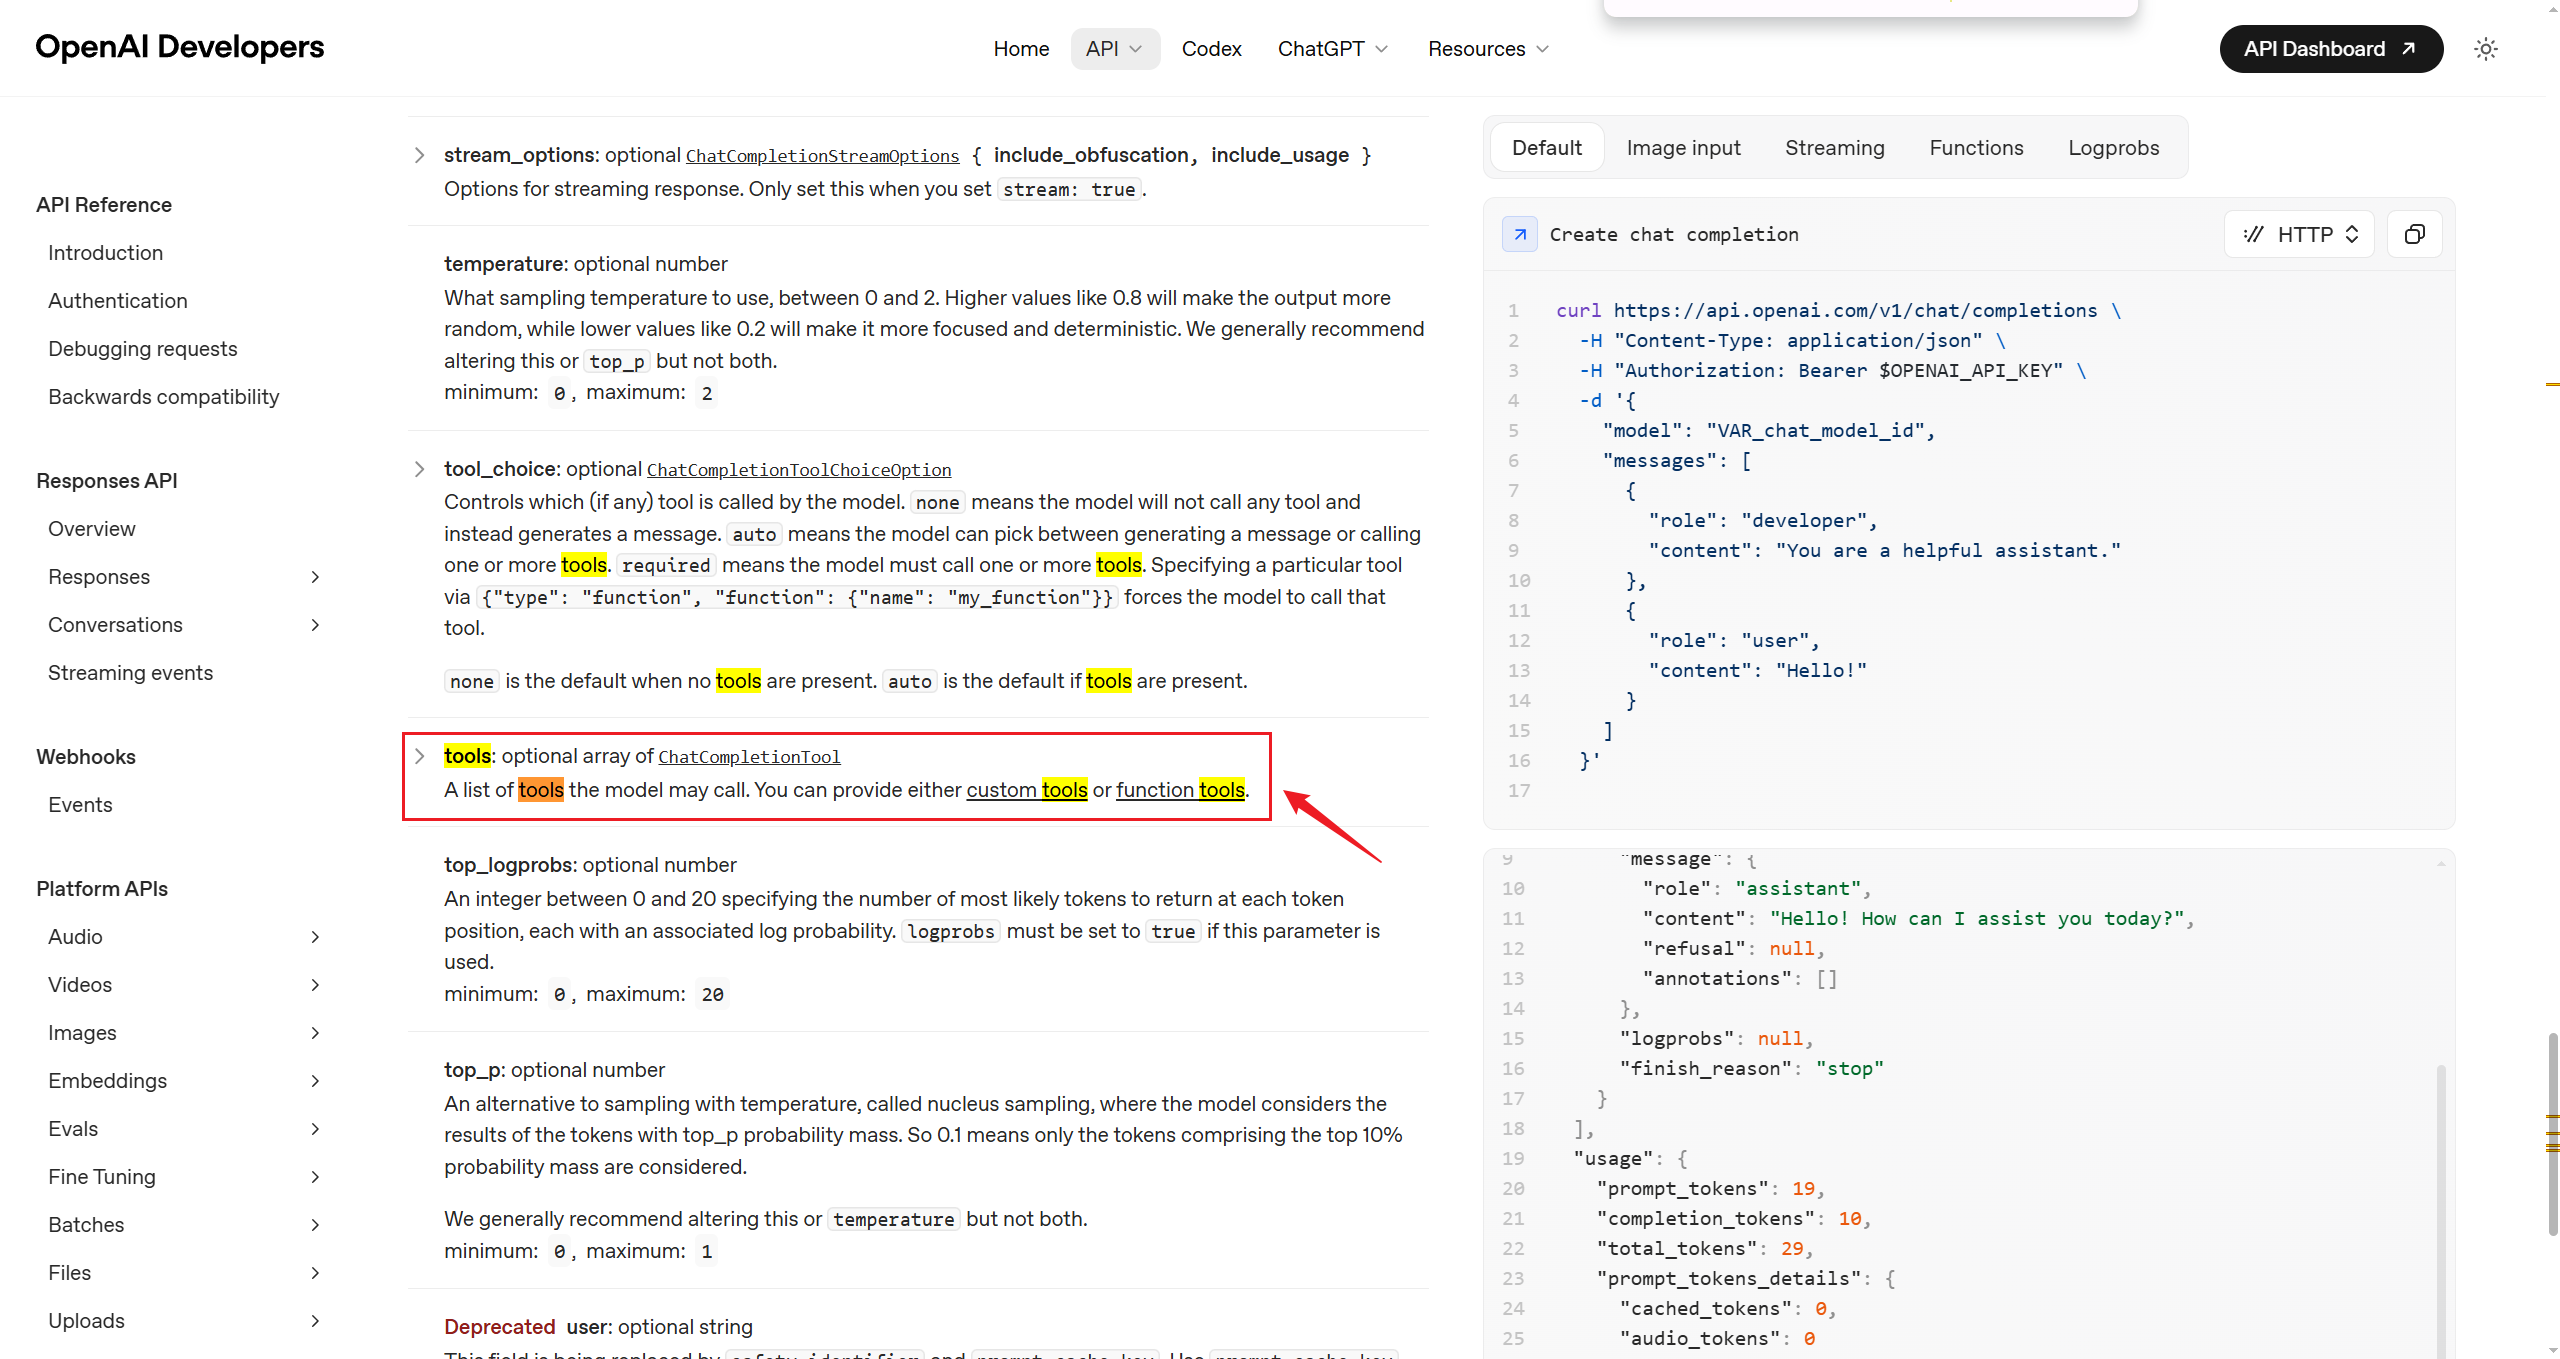Open the ChatGPT dropdown menu
The width and height of the screenshot is (2560, 1359).
(x=1333, y=49)
